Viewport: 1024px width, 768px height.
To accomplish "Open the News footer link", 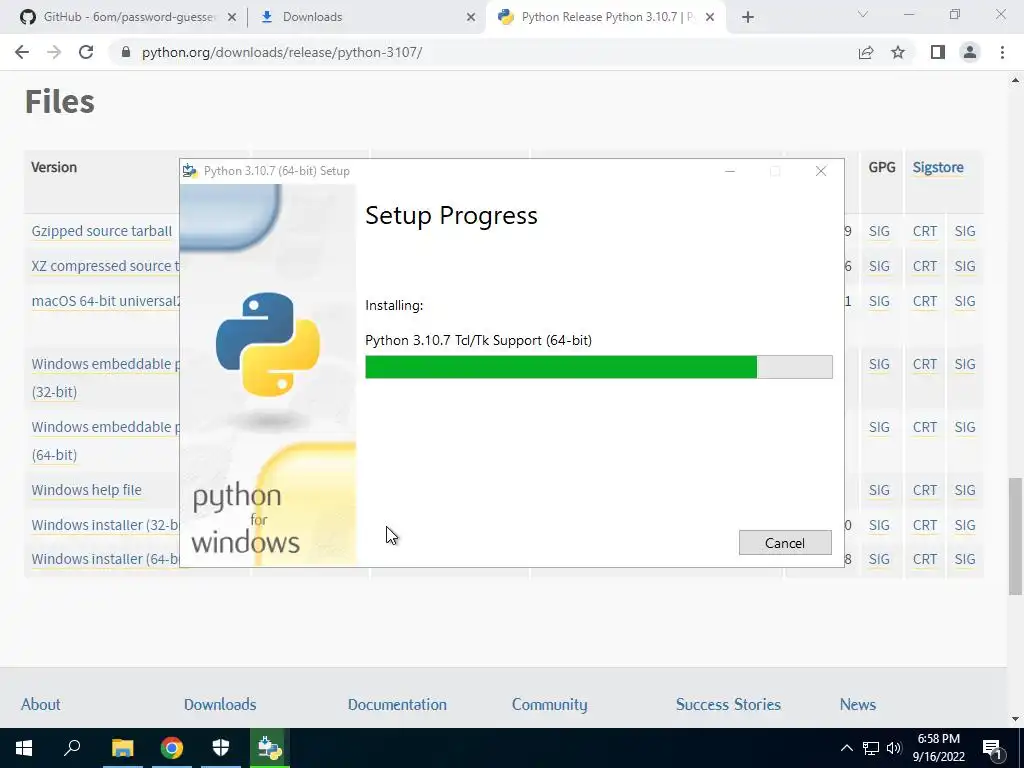I will [857, 705].
